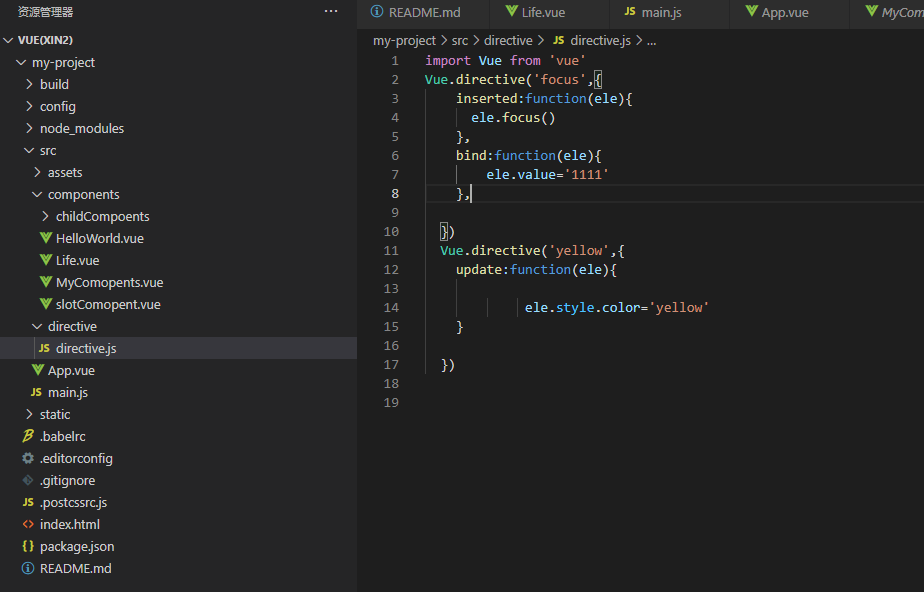The height and width of the screenshot is (592, 924).
Task: Click the Vue icon beside App.vue in tree
Action: (x=38, y=369)
